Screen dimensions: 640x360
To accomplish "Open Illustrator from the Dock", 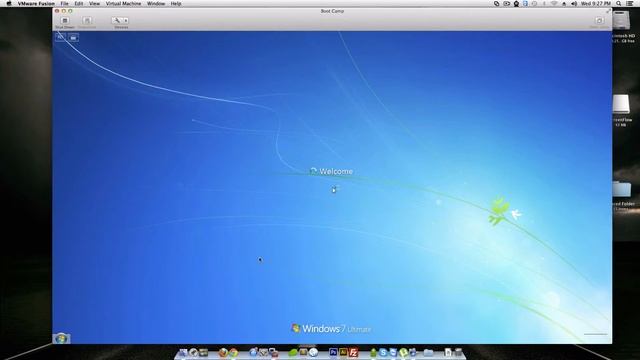I will click(343, 352).
